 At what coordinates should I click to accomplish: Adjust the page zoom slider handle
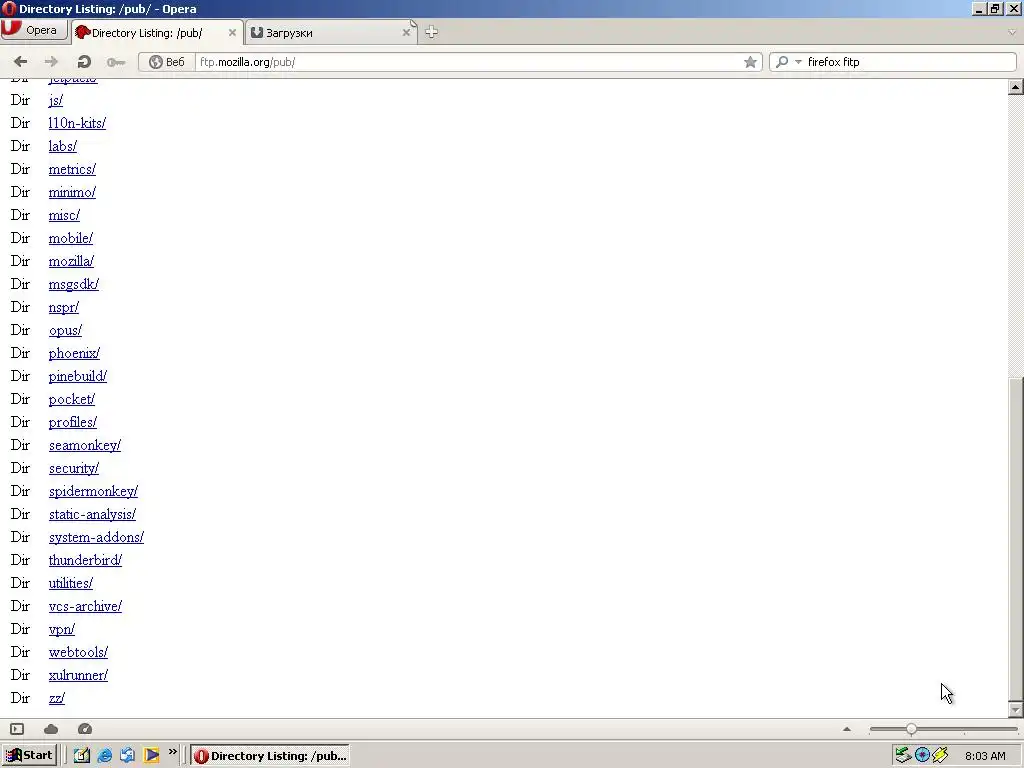(x=912, y=729)
